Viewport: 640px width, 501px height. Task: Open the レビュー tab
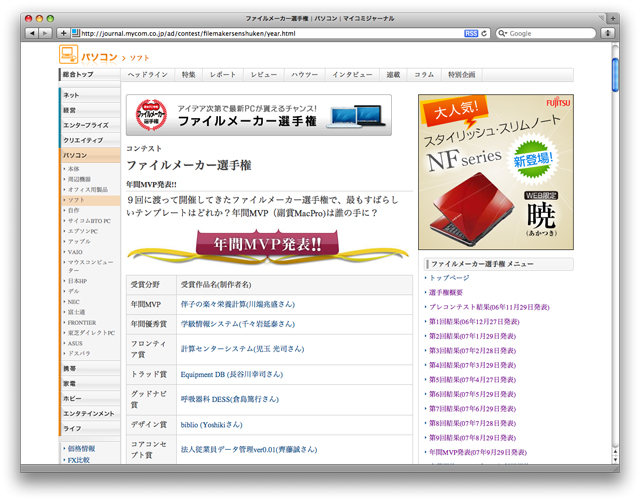point(264,75)
